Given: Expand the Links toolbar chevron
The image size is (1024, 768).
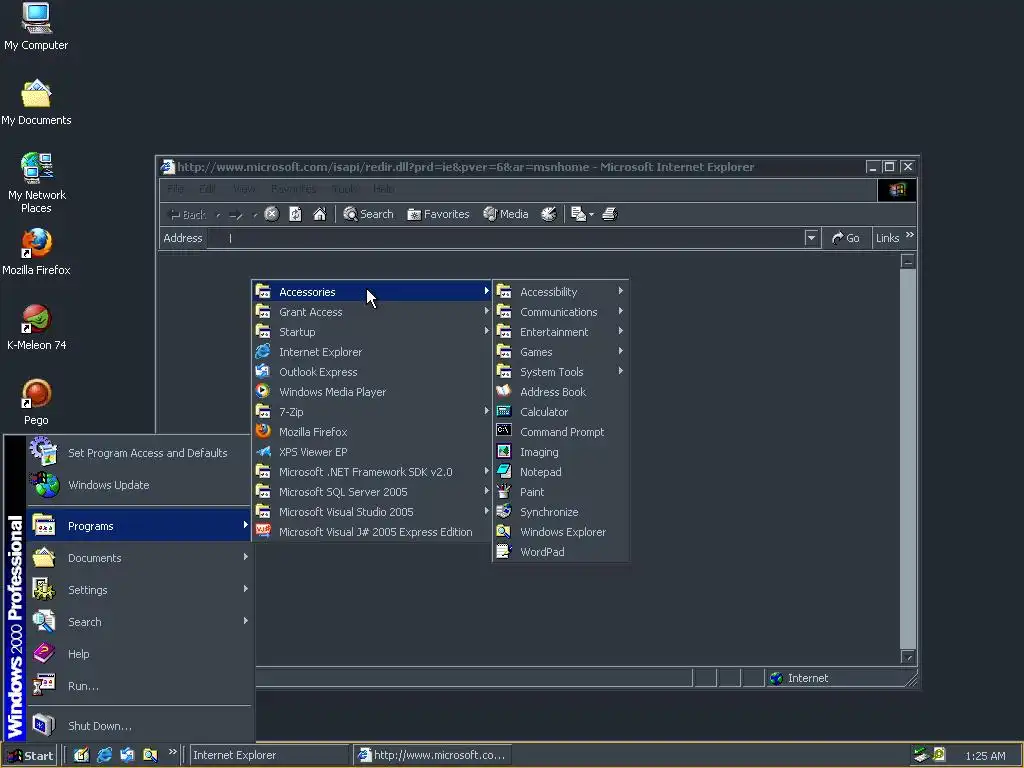Looking at the screenshot, I should pos(910,235).
